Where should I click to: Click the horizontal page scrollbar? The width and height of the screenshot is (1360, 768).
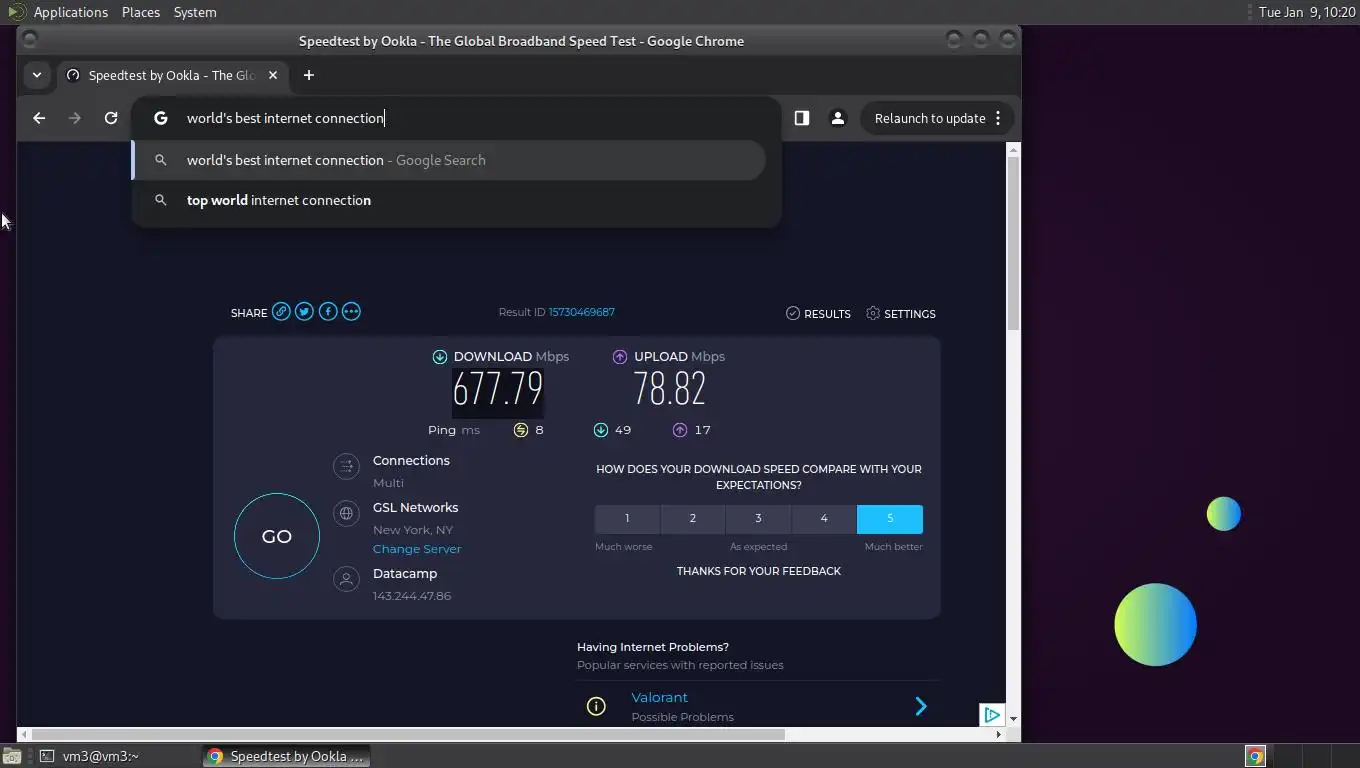(x=407, y=734)
